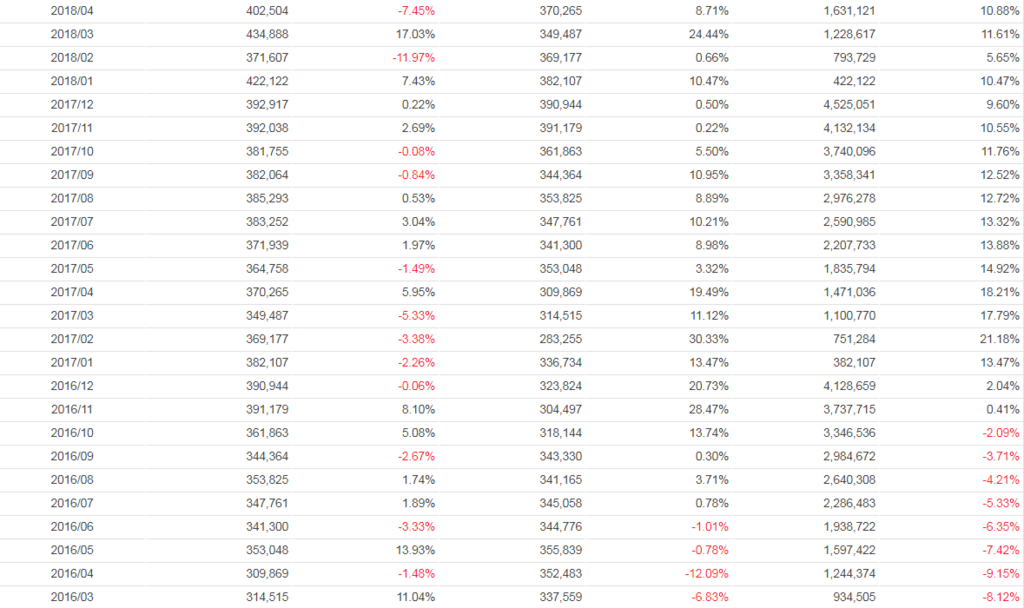1024x608 pixels.
Task: Select the 24.44% percentage cell
Action: (708, 34)
